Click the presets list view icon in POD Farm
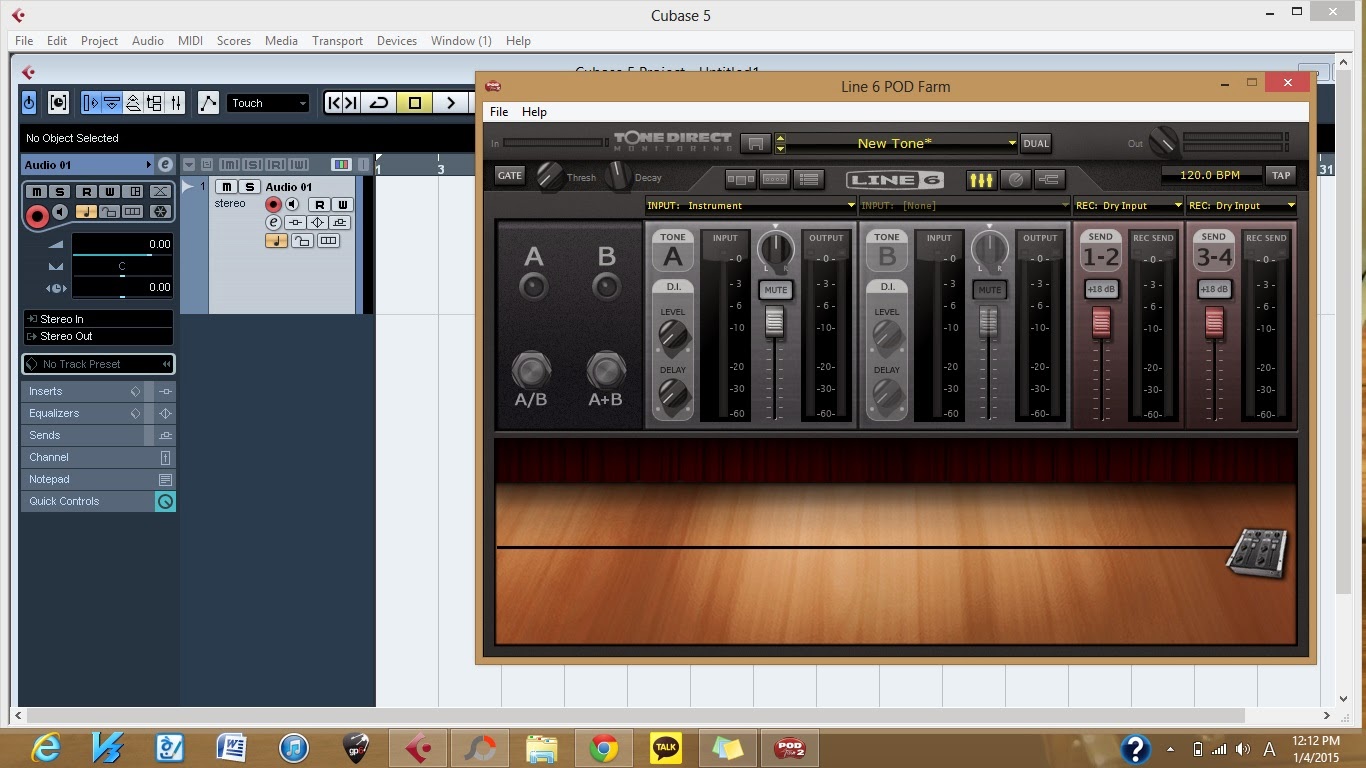The height and width of the screenshot is (768, 1366). [x=809, y=180]
